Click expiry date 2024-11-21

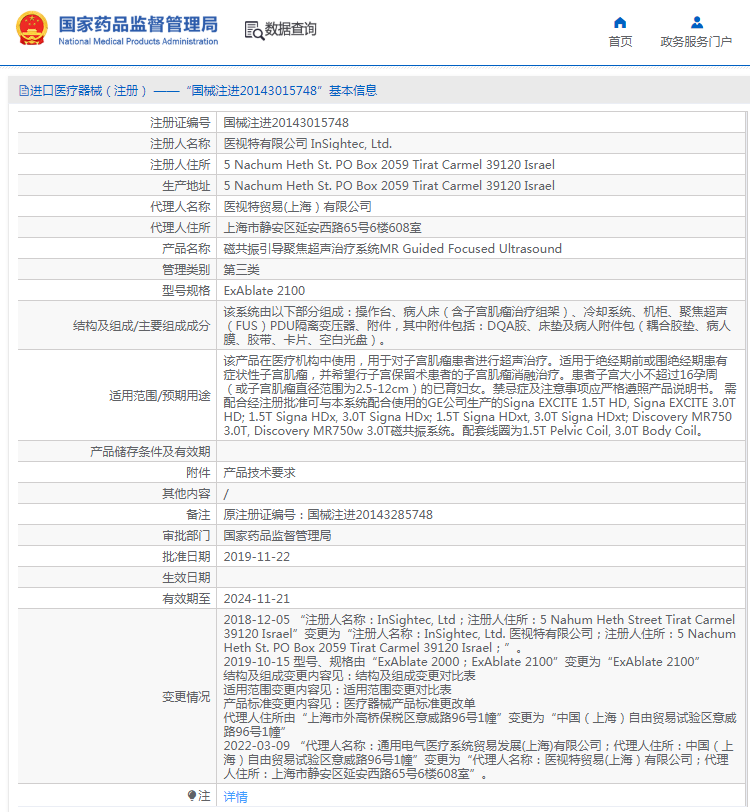point(256,599)
